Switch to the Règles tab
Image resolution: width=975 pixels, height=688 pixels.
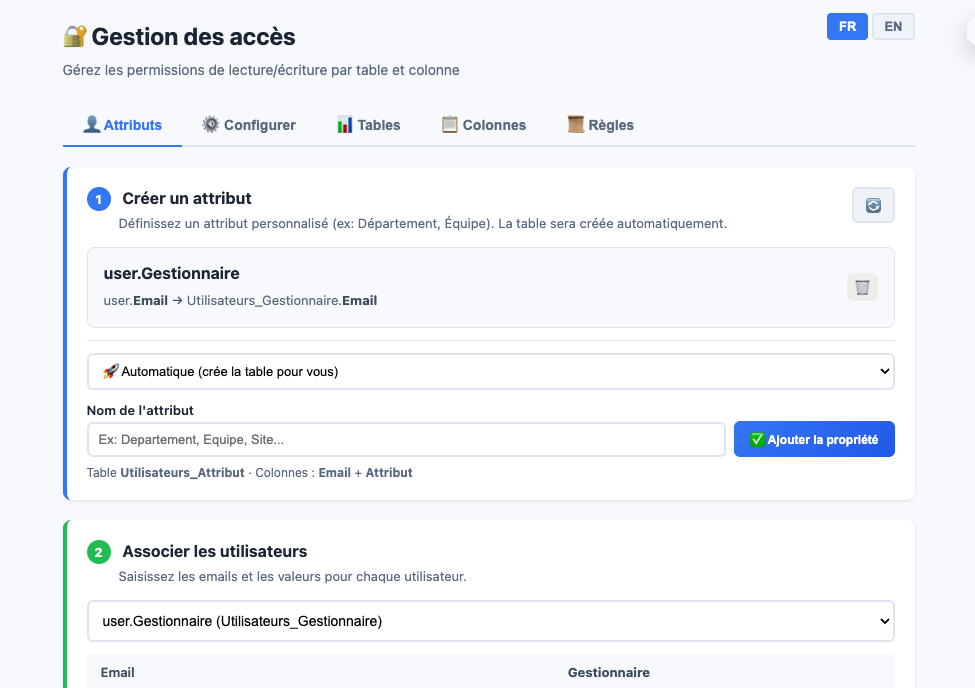click(600, 124)
